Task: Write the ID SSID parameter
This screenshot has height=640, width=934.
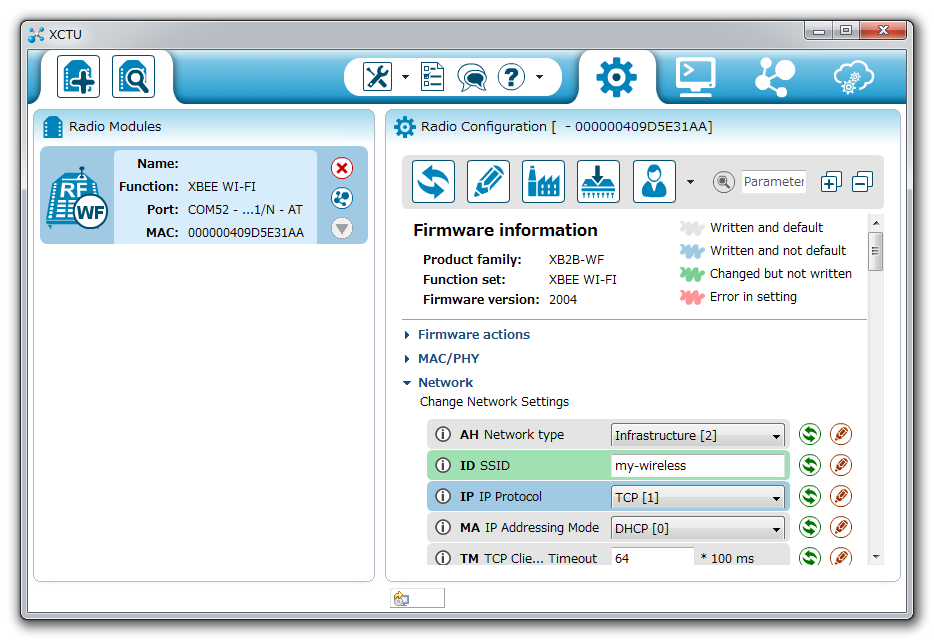Action: (x=841, y=465)
